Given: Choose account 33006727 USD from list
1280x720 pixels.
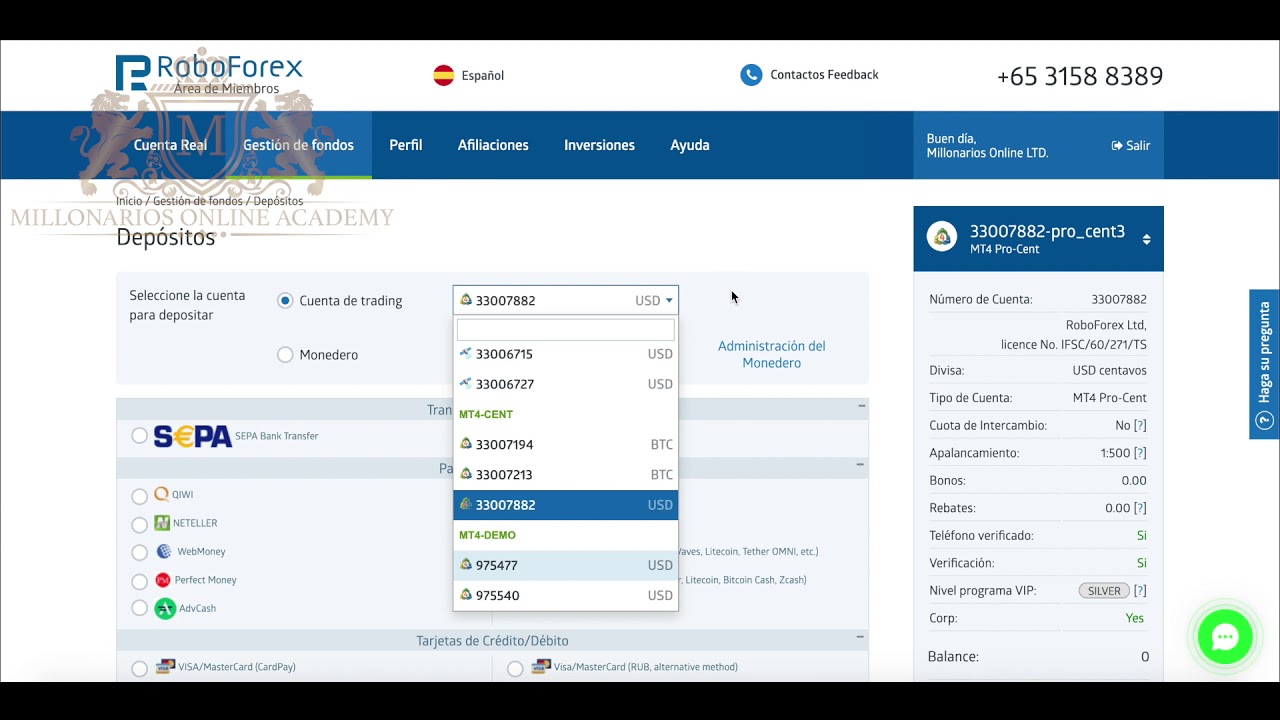Looking at the screenshot, I should (x=565, y=384).
